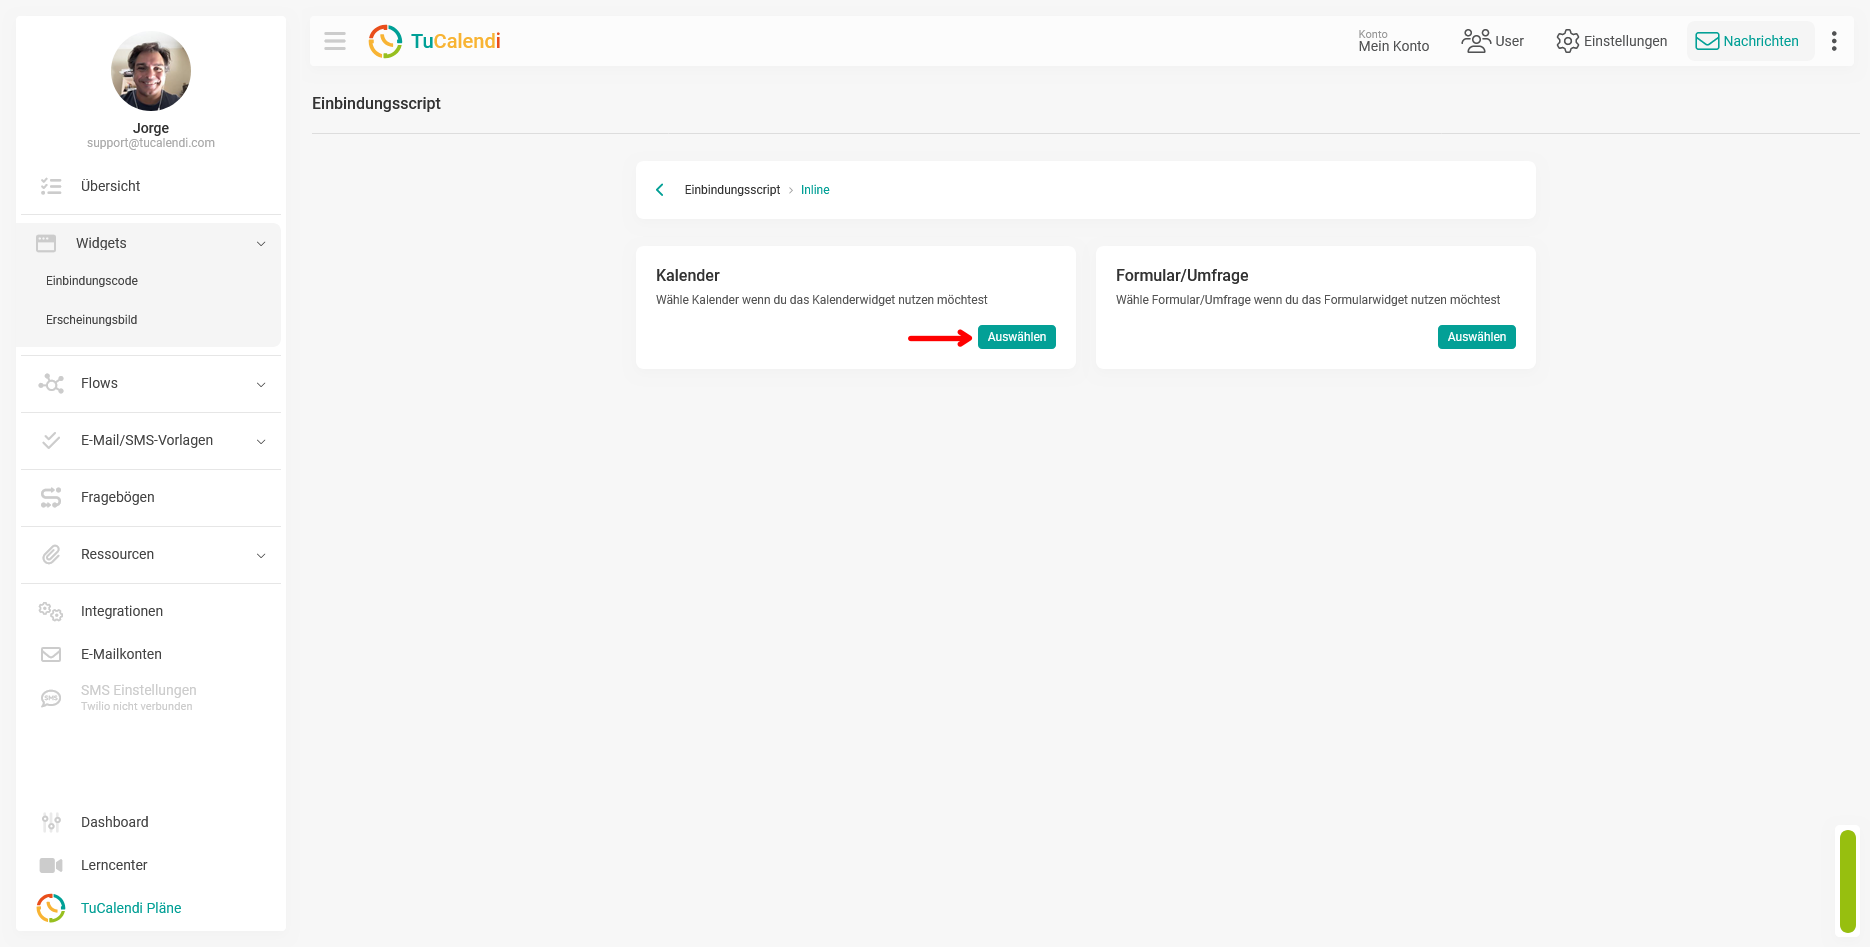This screenshot has width=1870, height=947.
Task: Click the Kalender card heading
Action: click(x=688, y=275)
